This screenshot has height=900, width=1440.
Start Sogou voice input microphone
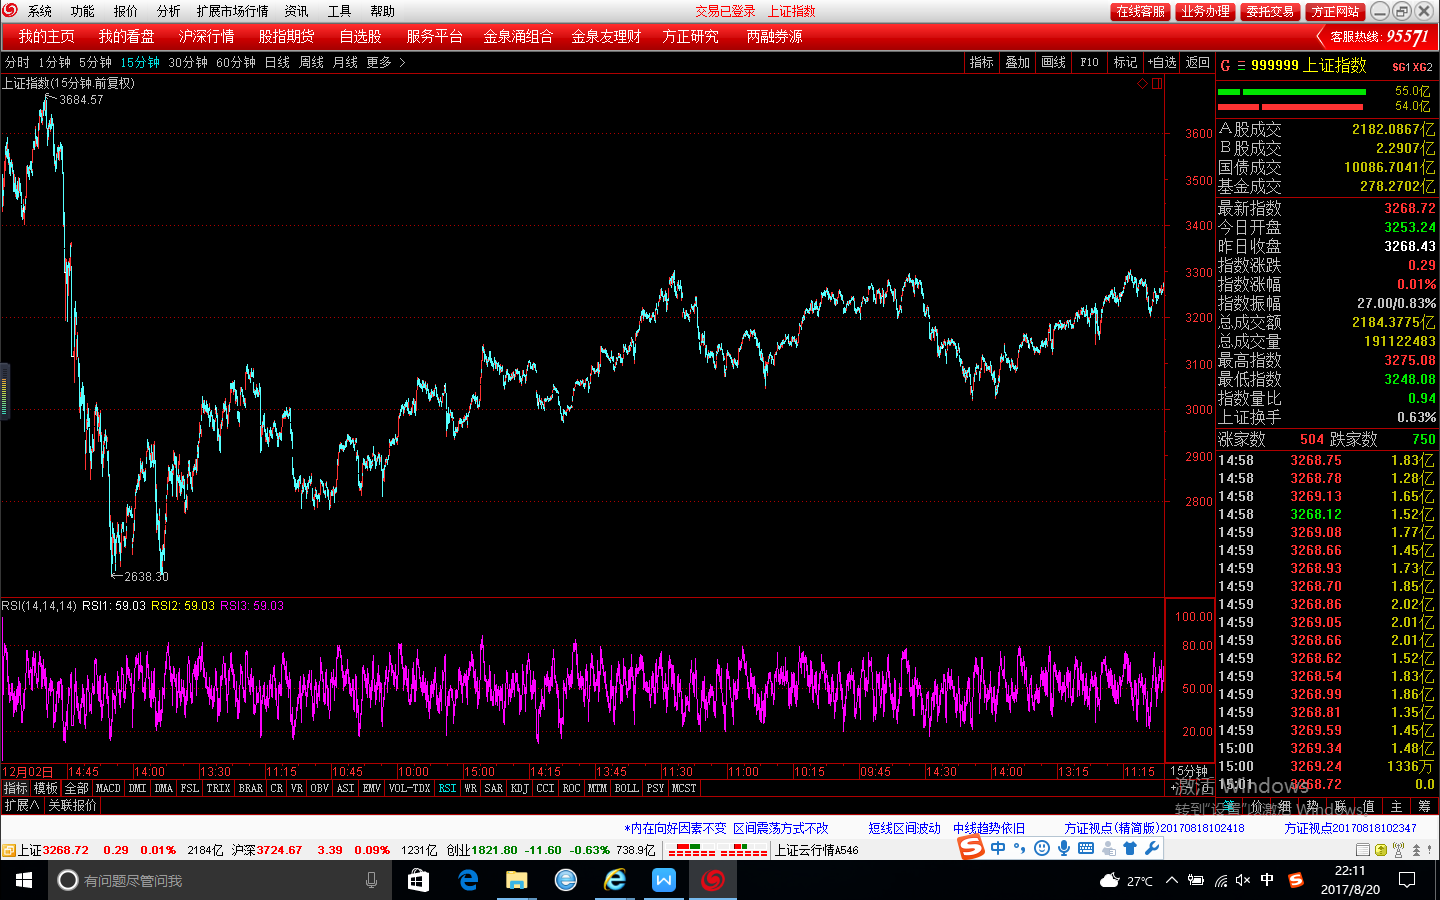(1064, 848)
